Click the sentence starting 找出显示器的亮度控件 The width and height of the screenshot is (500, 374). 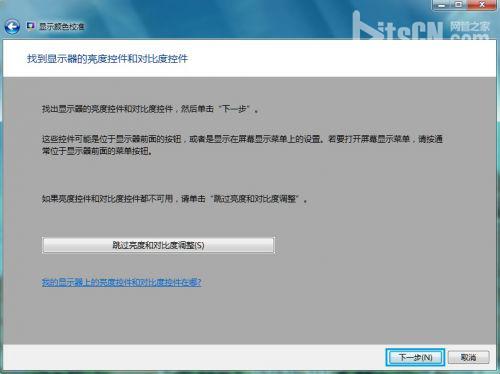tap(150, 109)
